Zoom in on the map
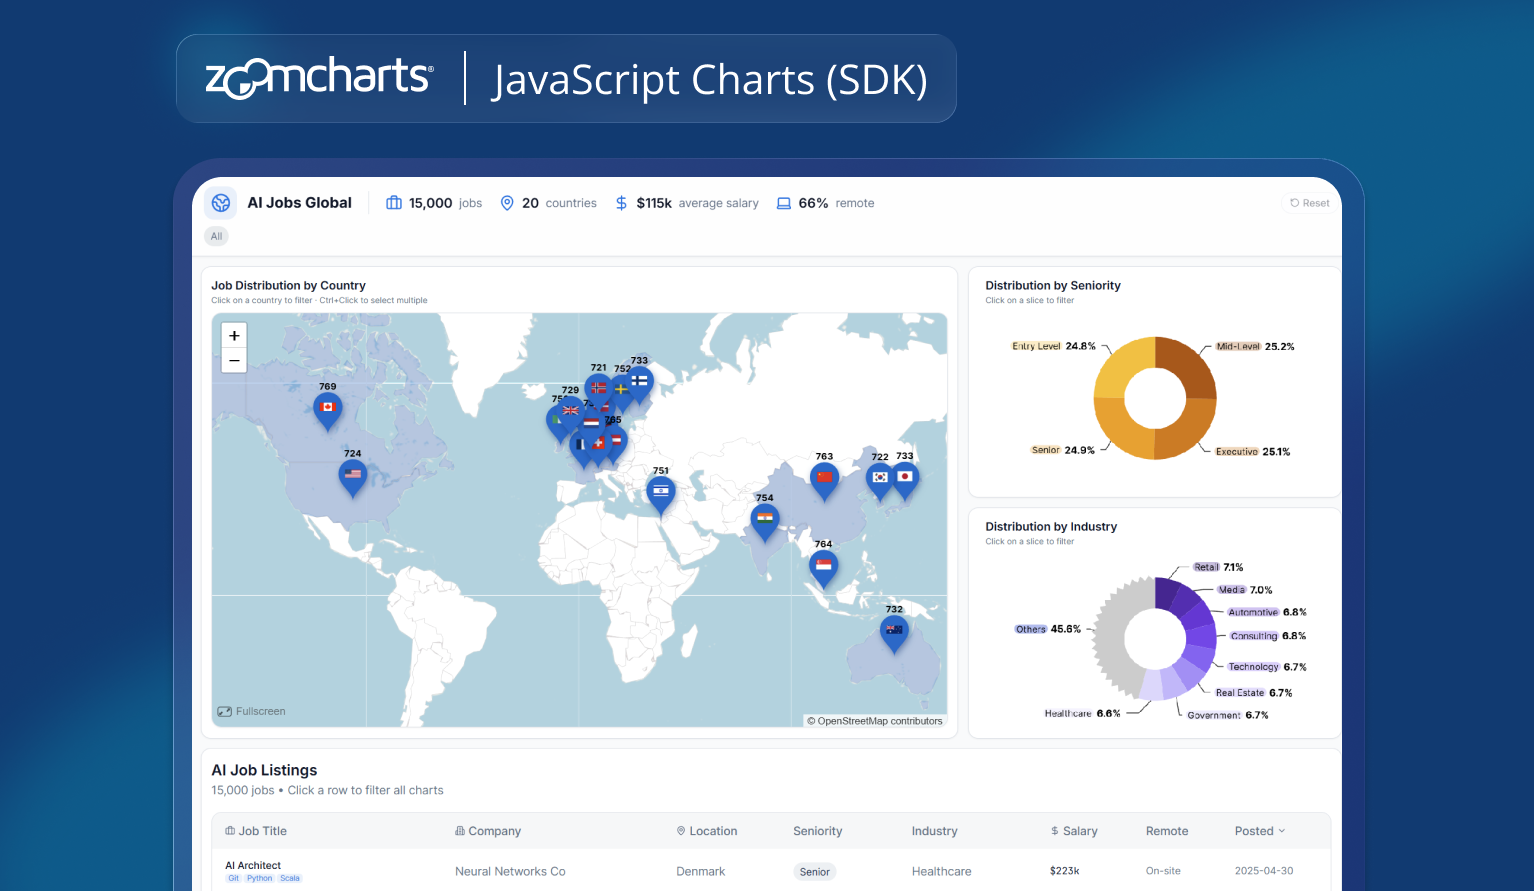This screenshot has height=891, width=1534. coord(234,336)
